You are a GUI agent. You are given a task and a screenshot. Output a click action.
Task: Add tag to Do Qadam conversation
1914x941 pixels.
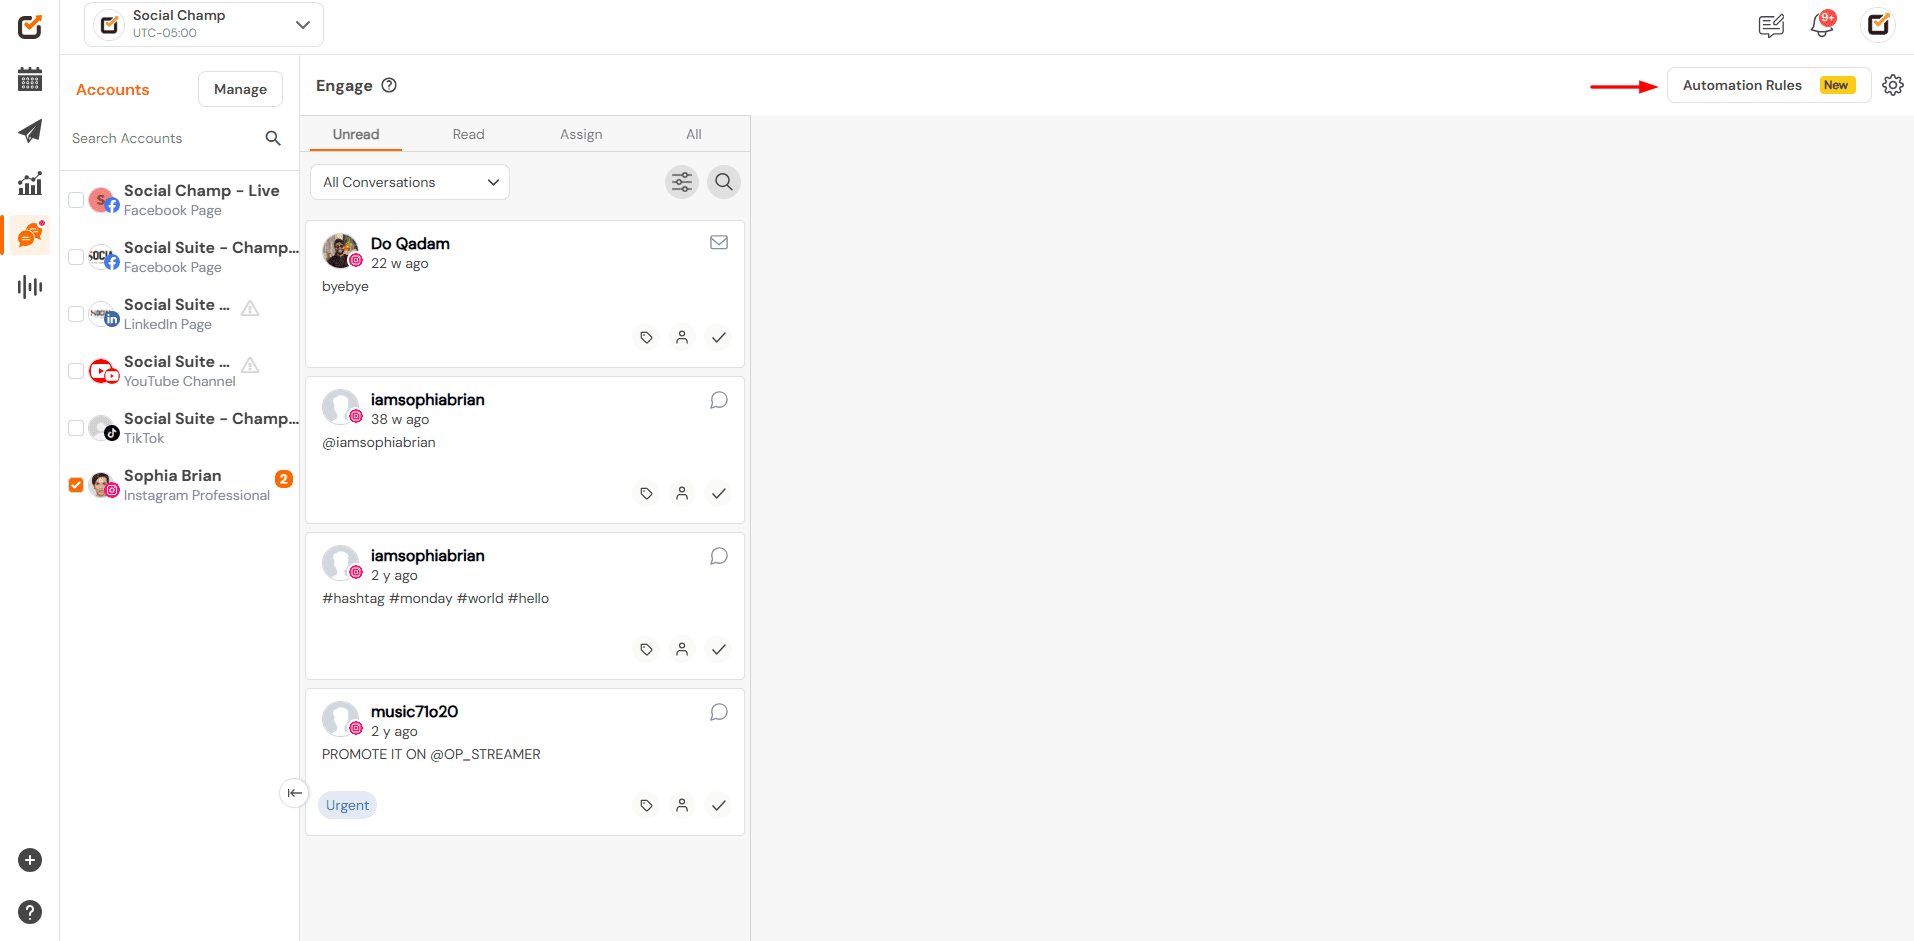646,338
